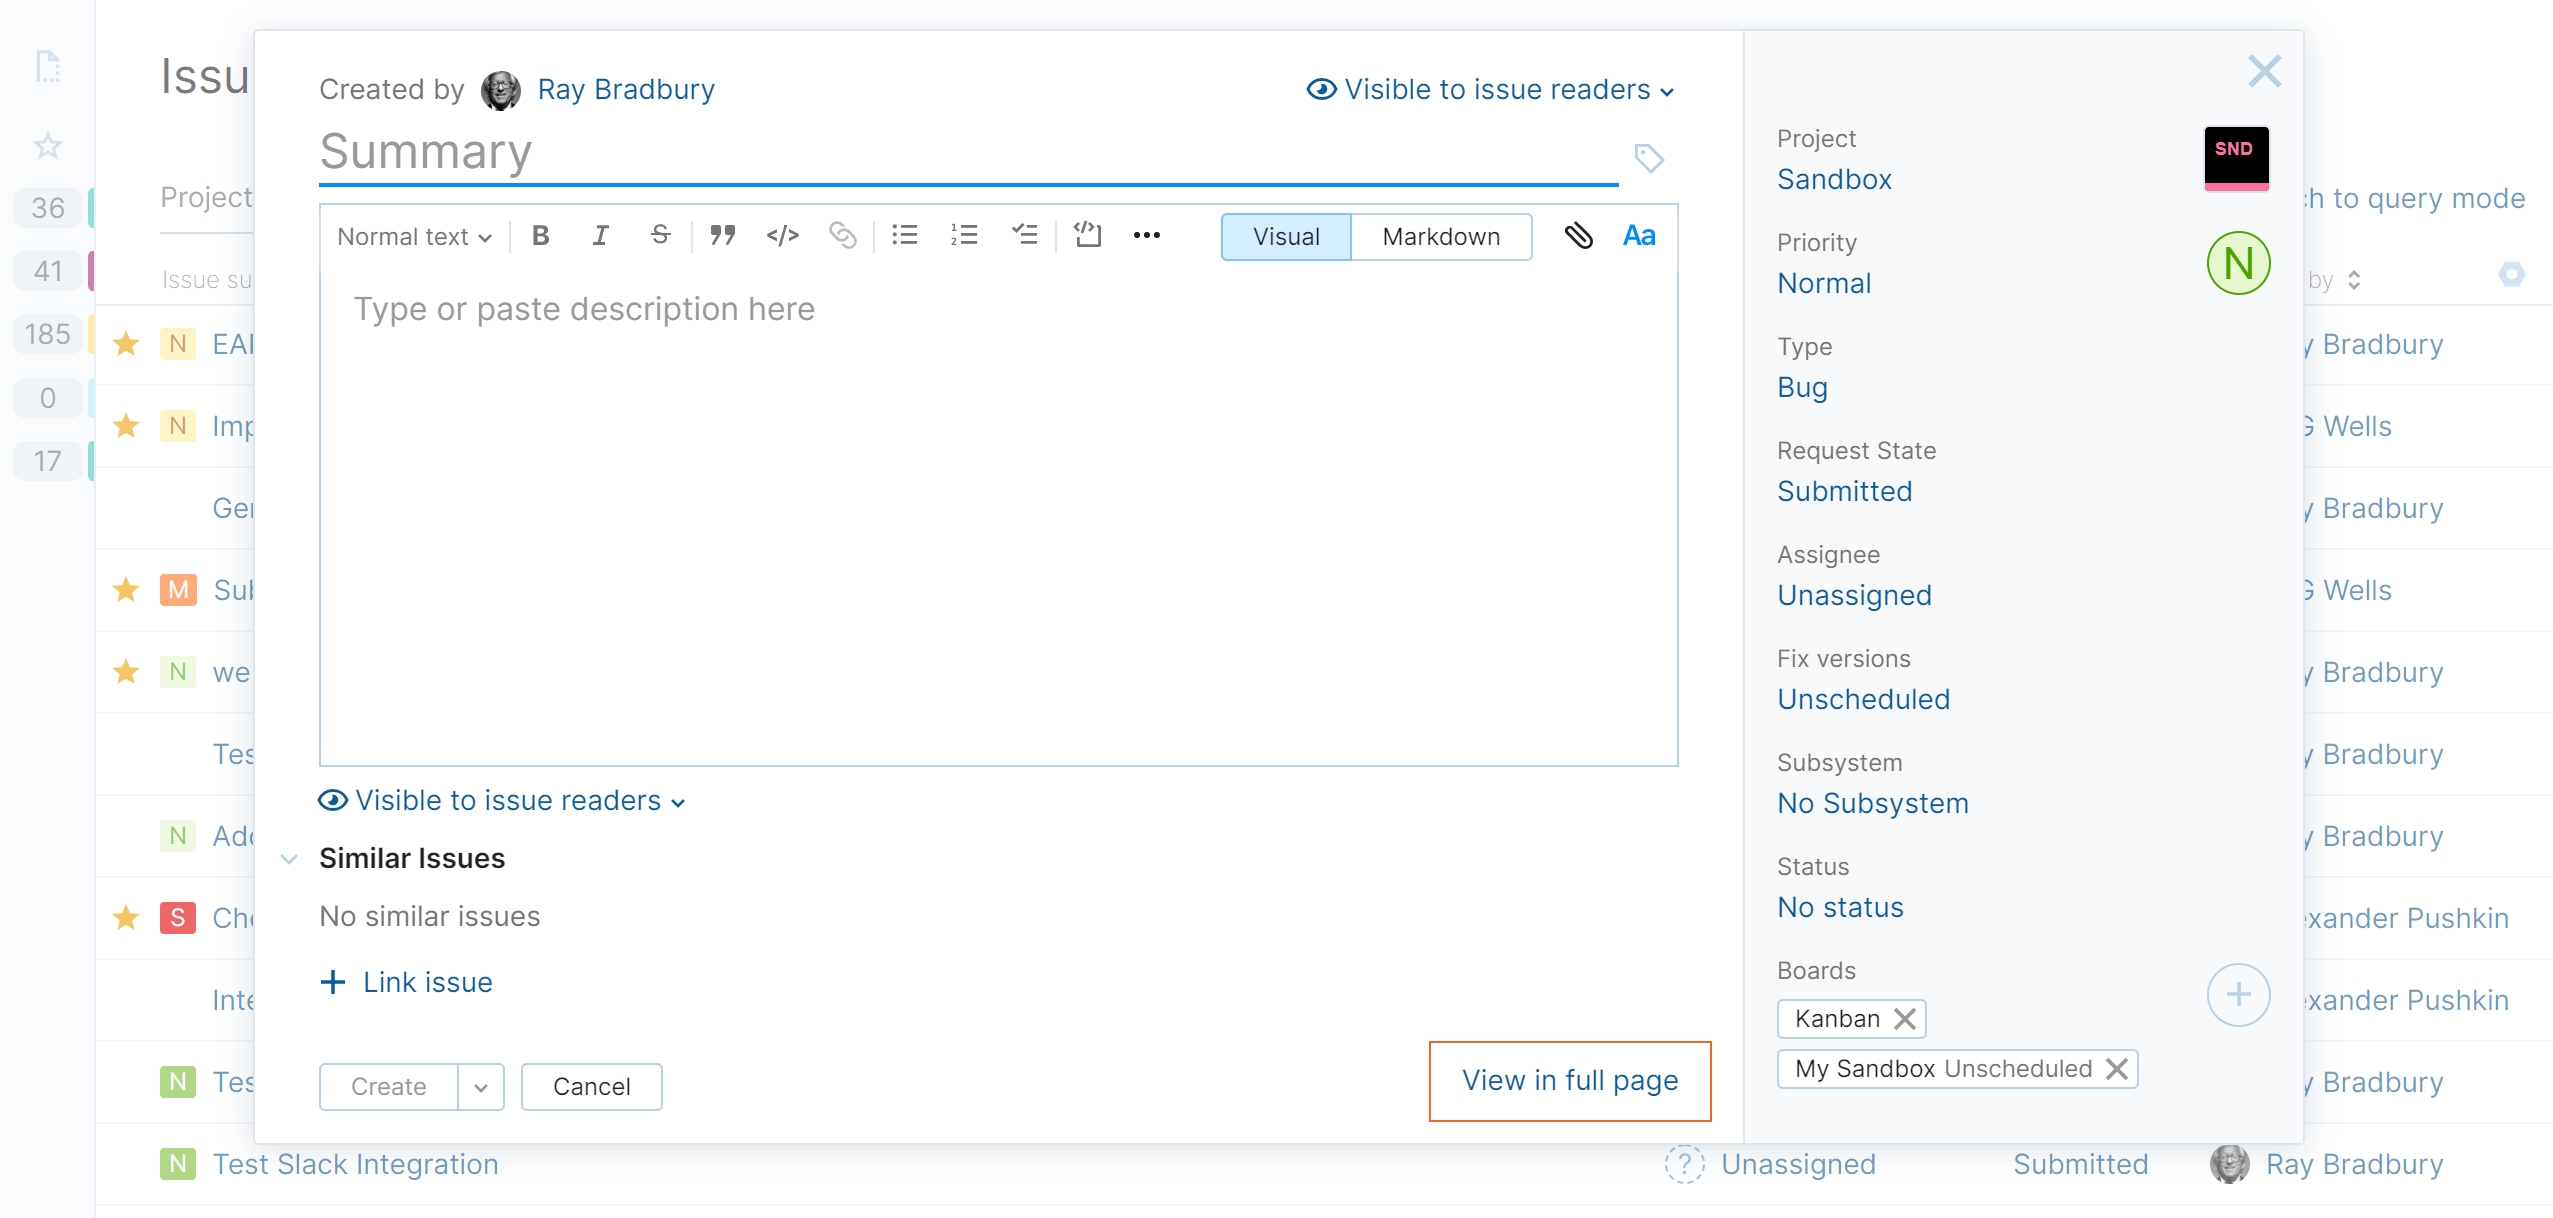Image resolution: width=2553 pixels, height=1218 pixels.
Task: Collapse the Similar Issues section
Action: [x=289, y=858]
